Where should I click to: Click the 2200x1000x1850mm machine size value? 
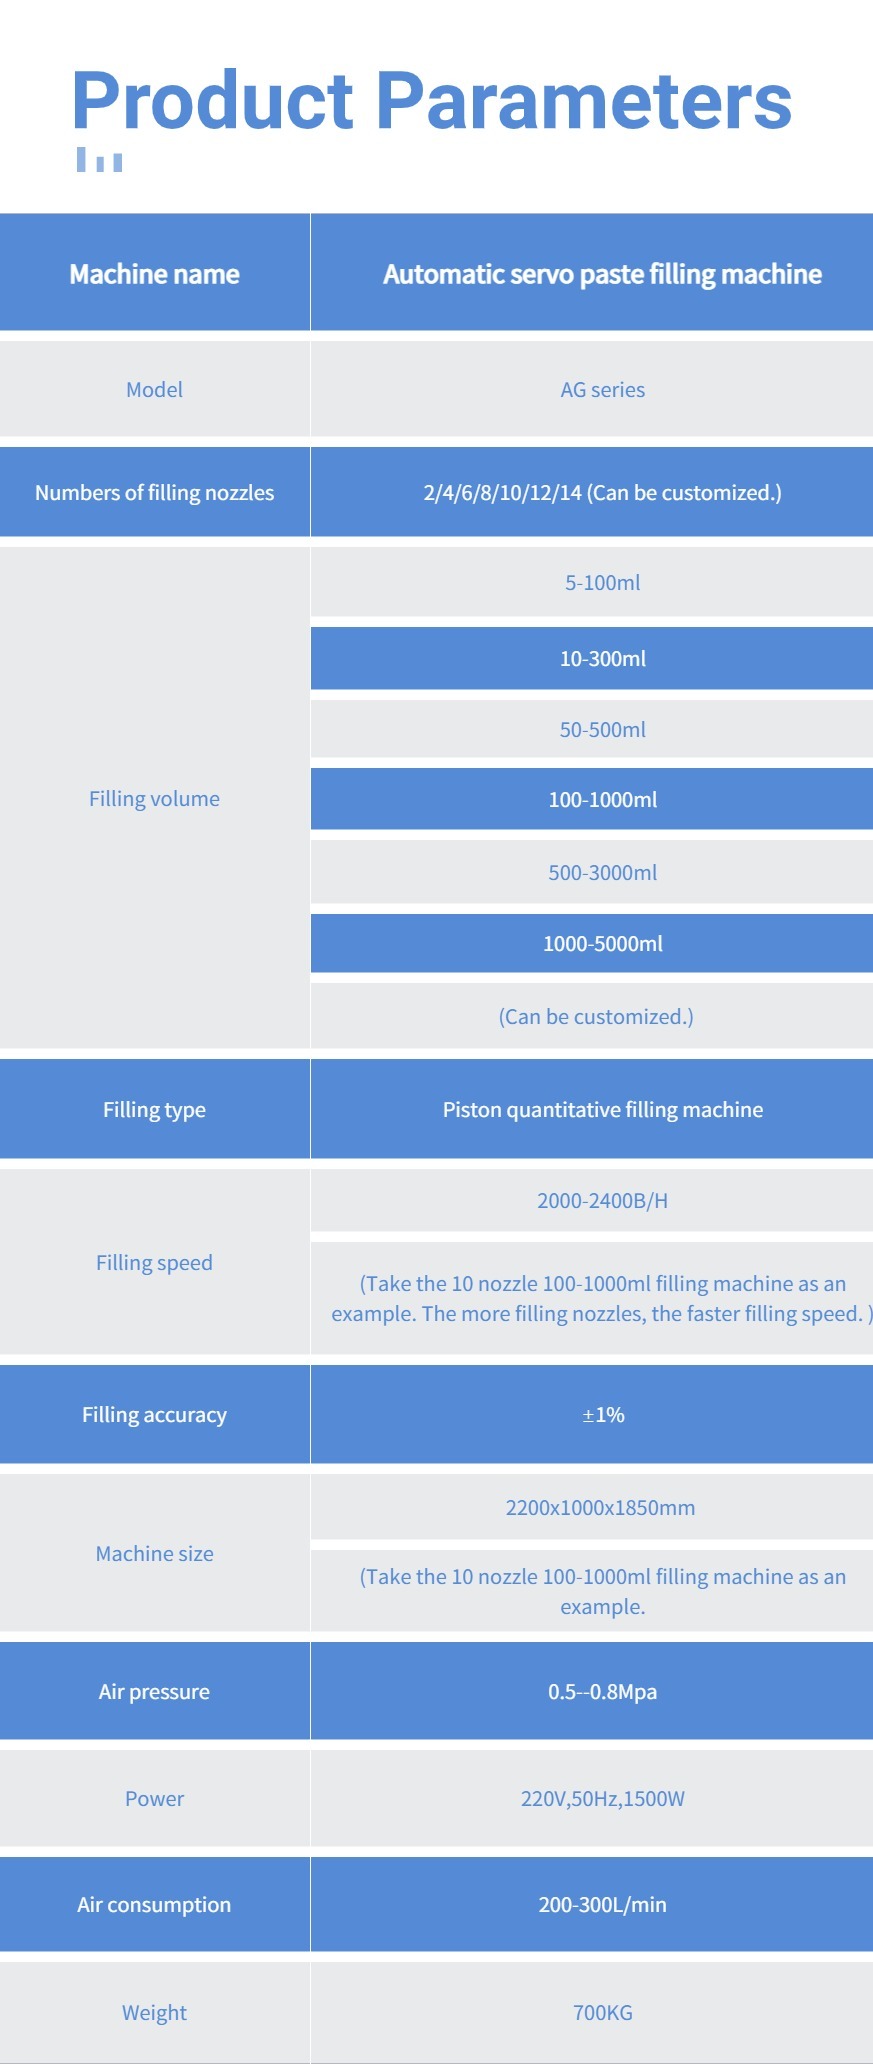[x=600, y=1507]
